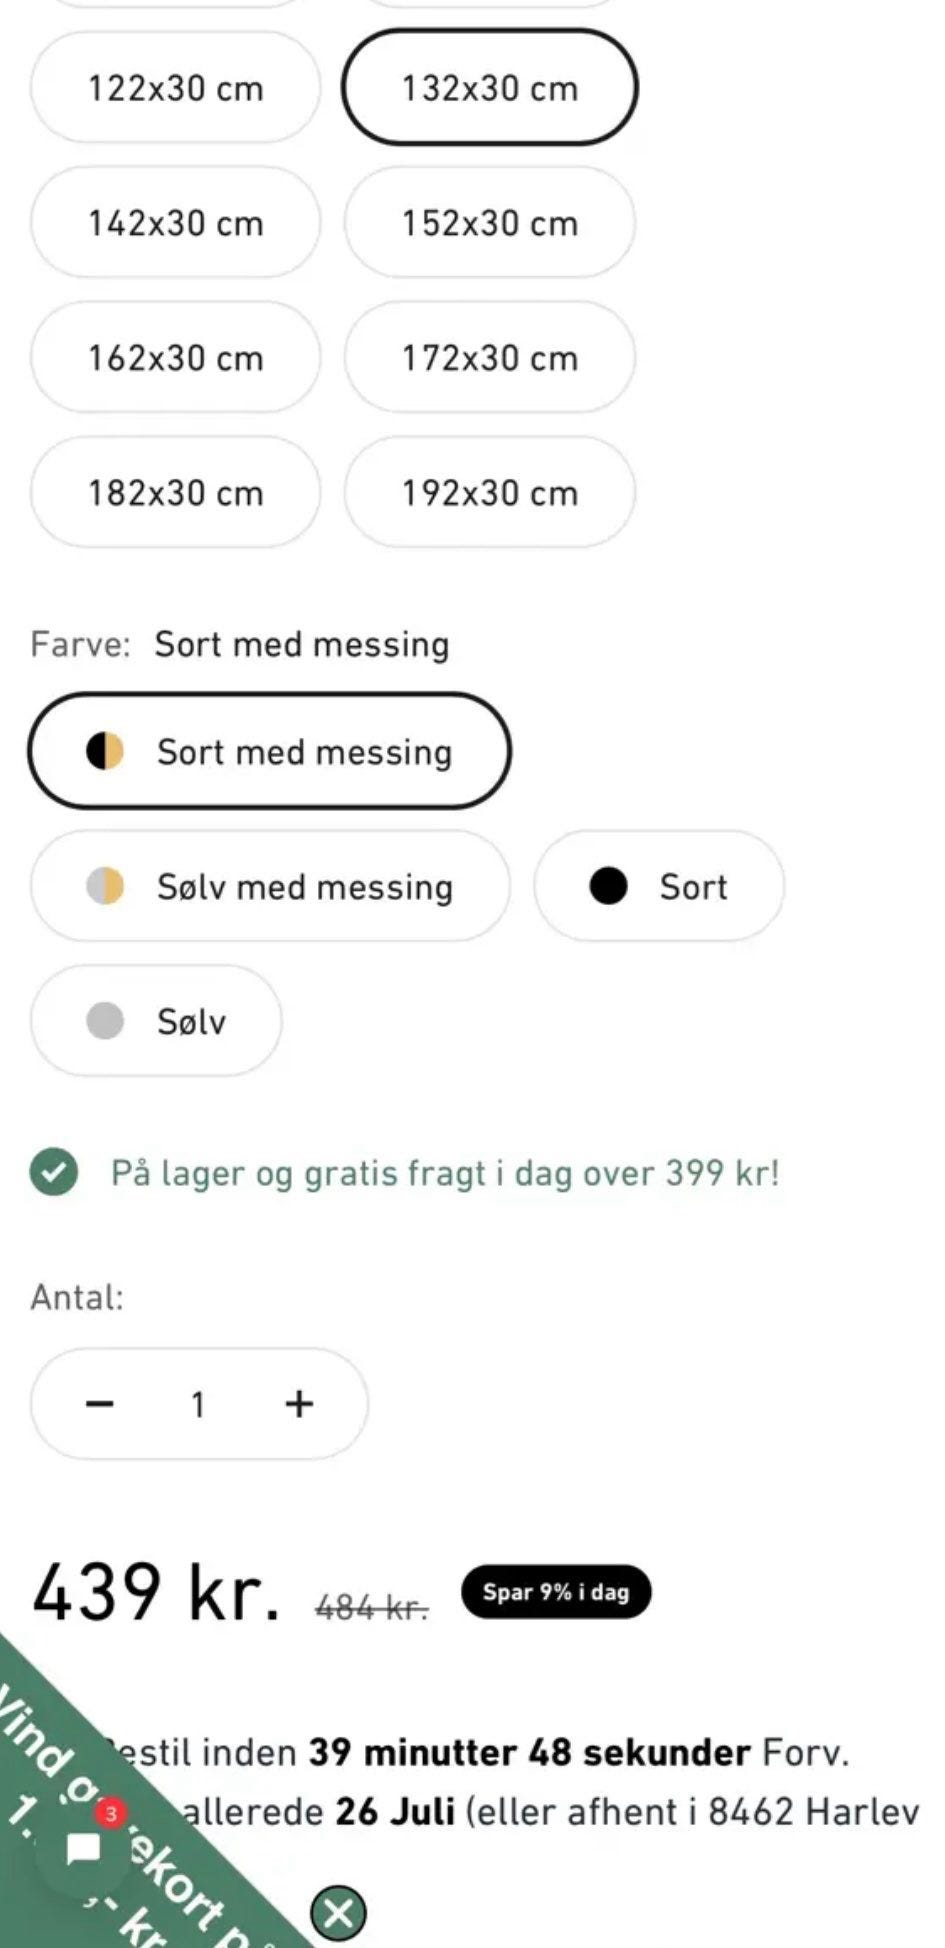Click the Spar 9% i dag badge
Viewport: 945px width, 1948px height.
pos(556,1592)
